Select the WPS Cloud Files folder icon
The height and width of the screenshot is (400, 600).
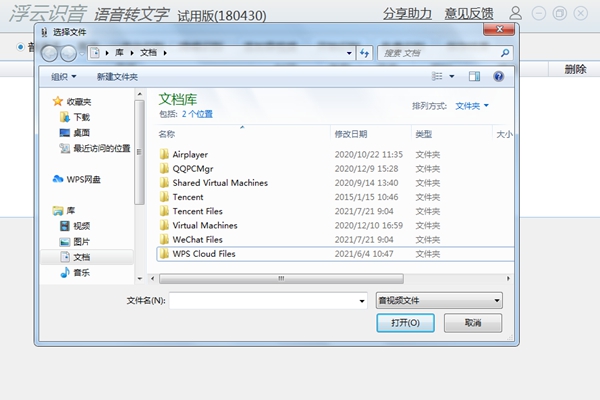164,253
